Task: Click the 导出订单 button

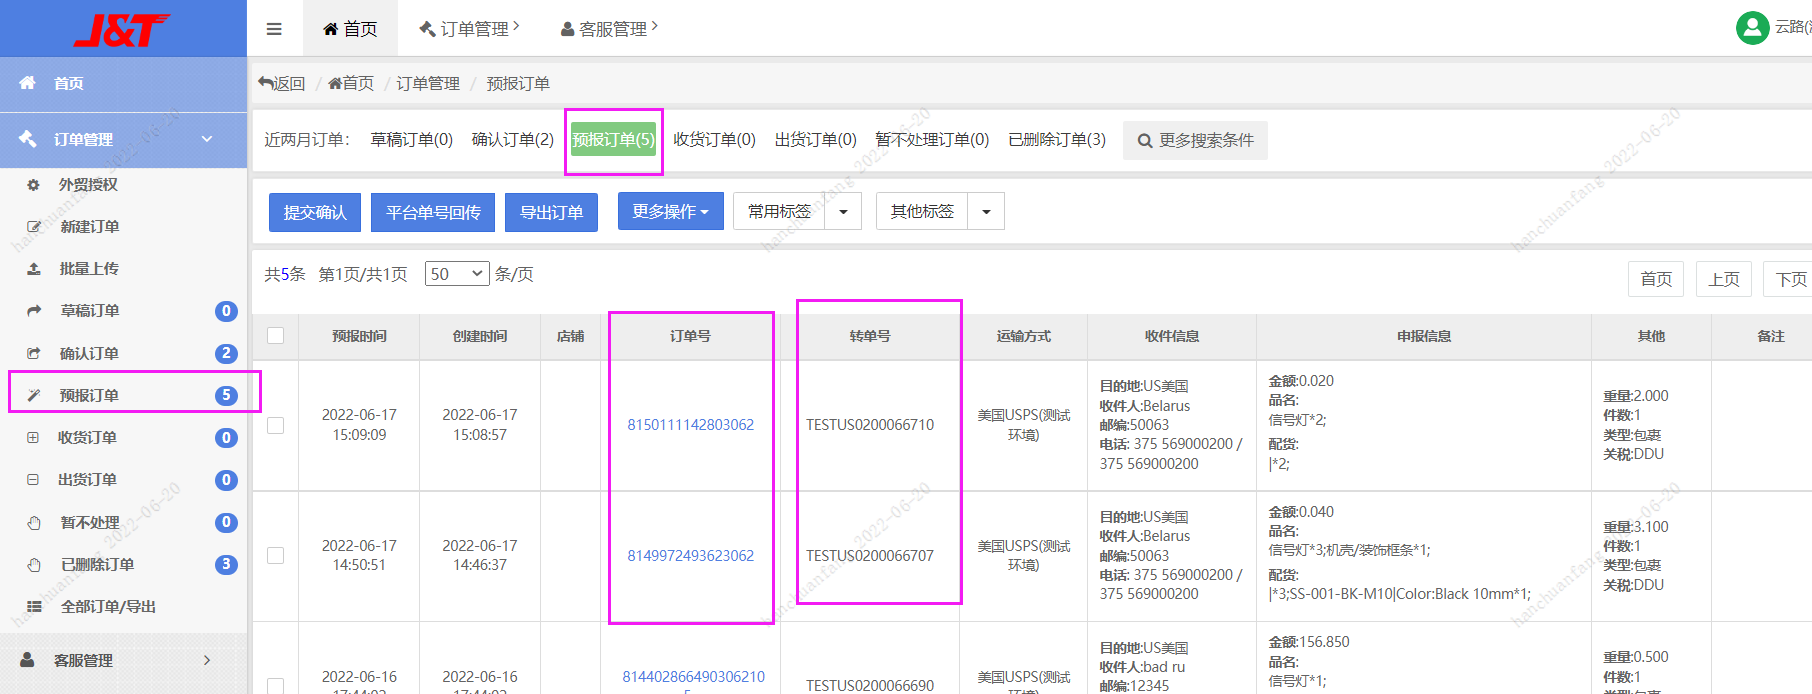Action: [551, 212]
